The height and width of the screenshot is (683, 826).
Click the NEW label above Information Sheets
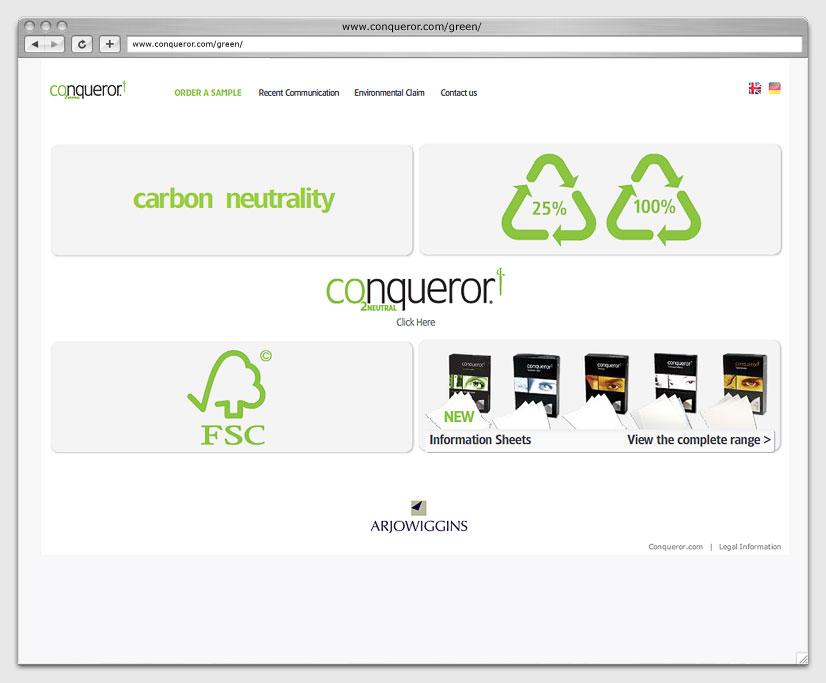(459, 417)
